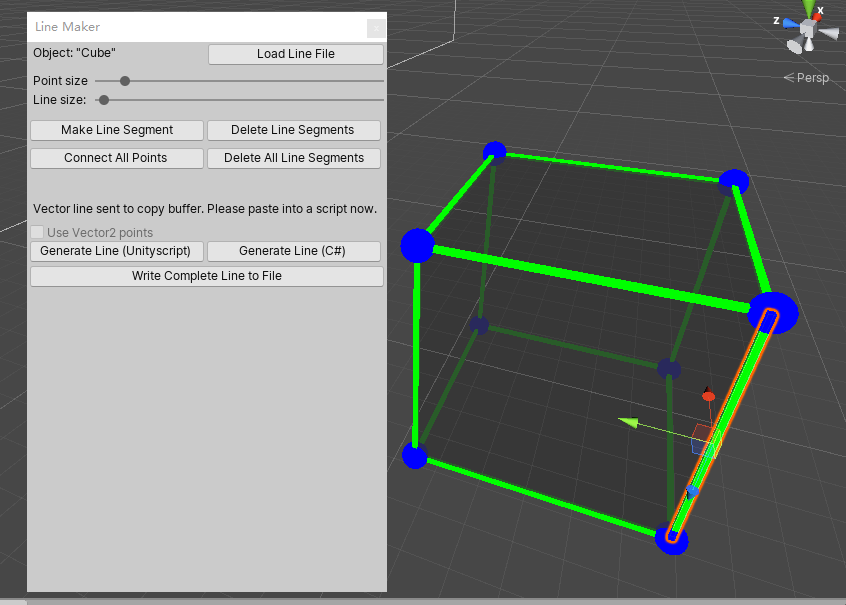Click Generate Line (C#) button
Viewport: 846px width, 605px height.
(x=293, y=251)
